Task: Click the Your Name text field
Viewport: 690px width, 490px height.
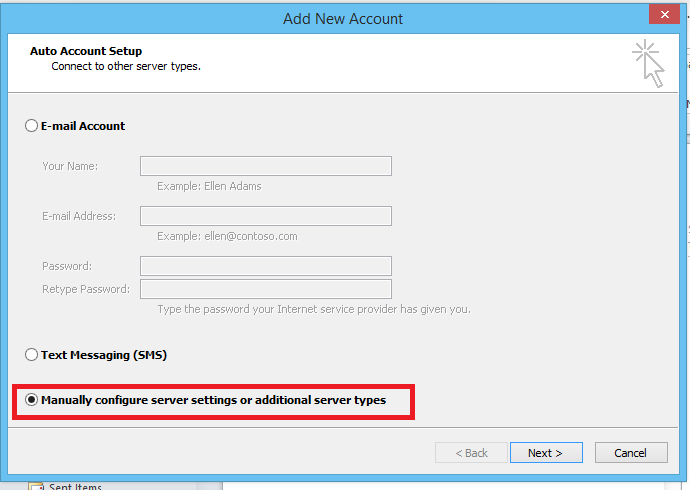Action: [x=266, y=166]
